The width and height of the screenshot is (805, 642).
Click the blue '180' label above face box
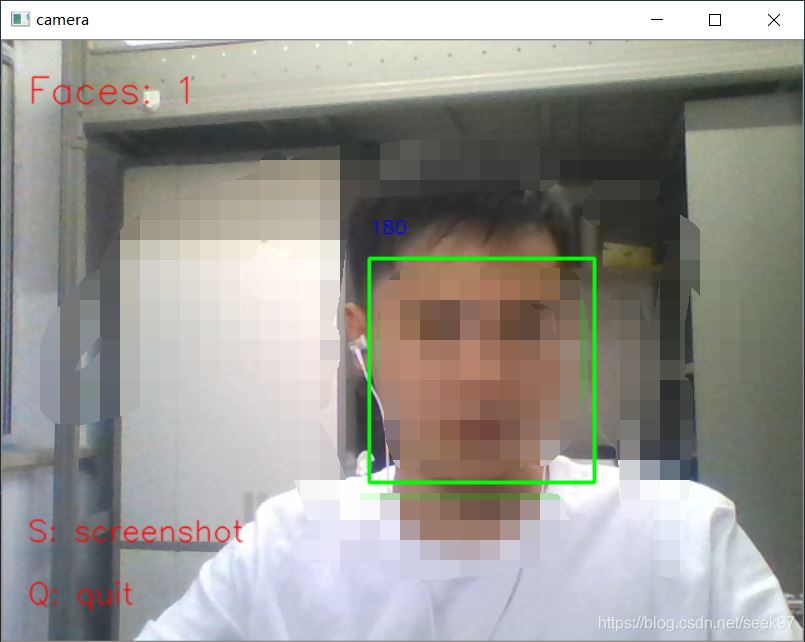389,227
